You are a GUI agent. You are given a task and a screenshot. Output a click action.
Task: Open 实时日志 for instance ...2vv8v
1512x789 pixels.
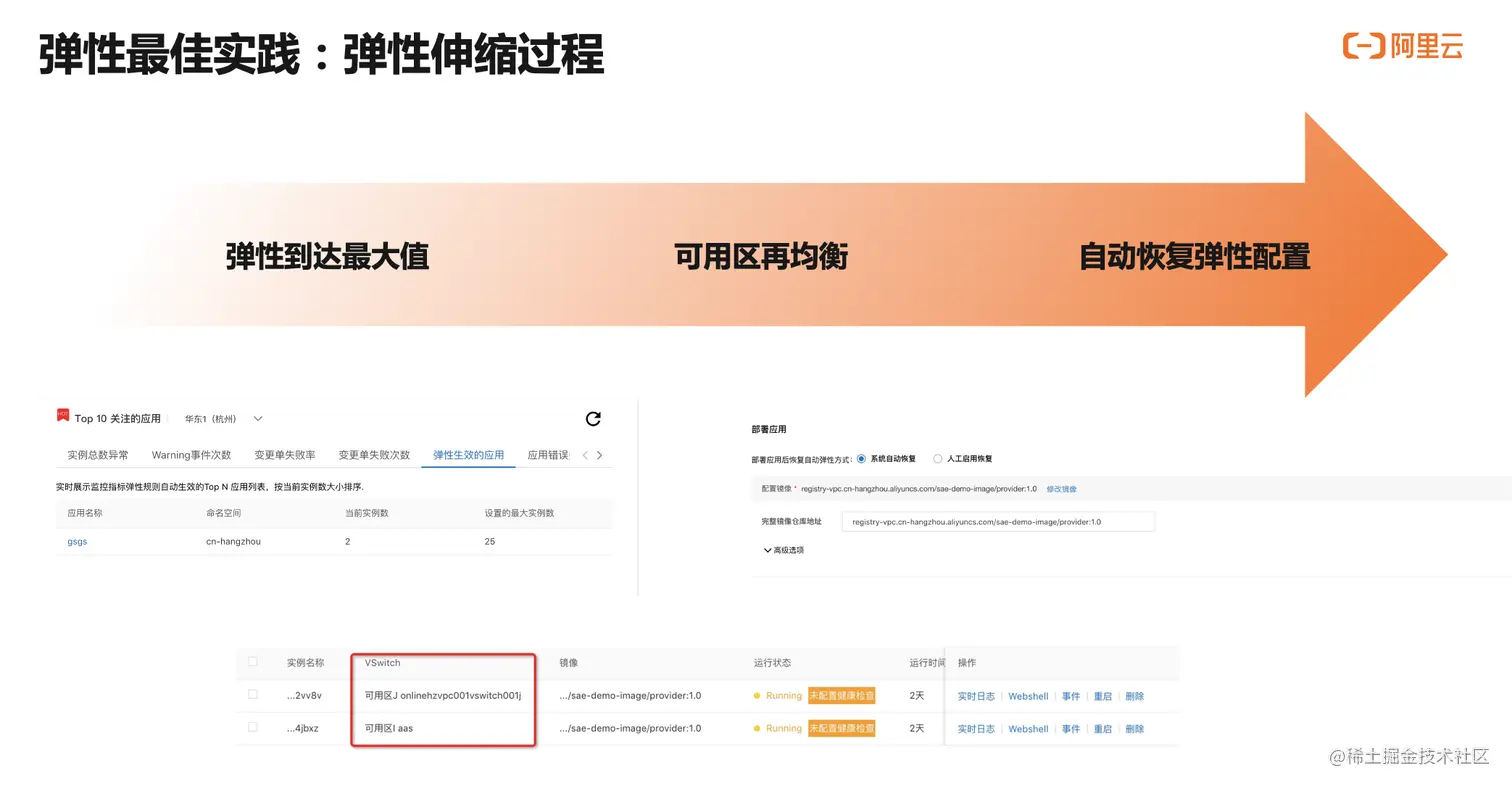pyautogui.click(x=976, y=696)
